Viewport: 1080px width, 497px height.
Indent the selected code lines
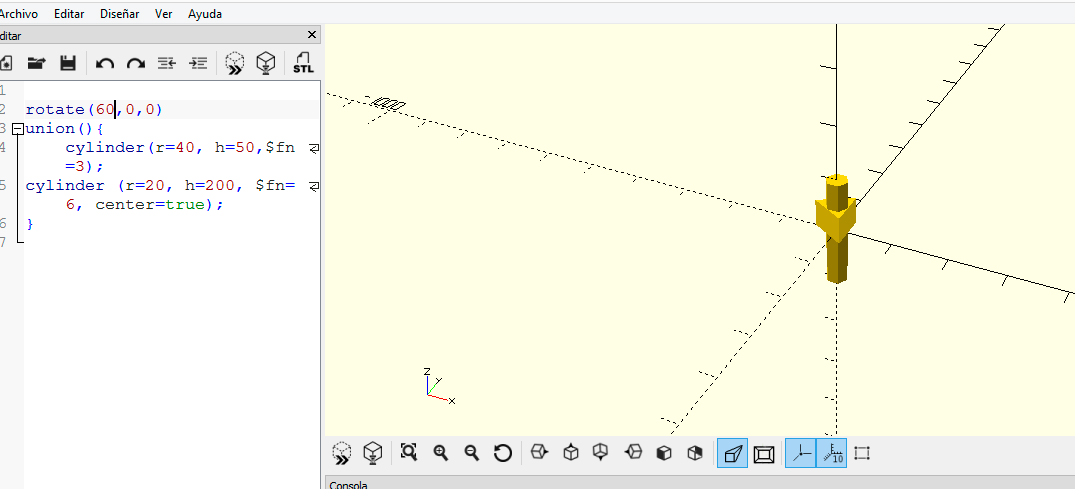tap(199, 63)
